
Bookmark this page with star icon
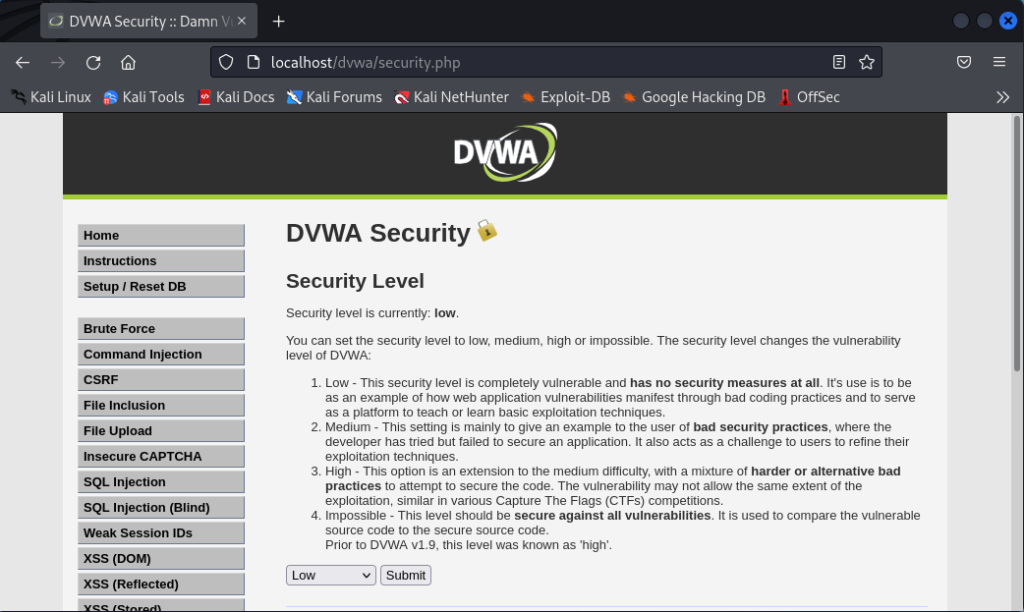click(x=867, y=62)
